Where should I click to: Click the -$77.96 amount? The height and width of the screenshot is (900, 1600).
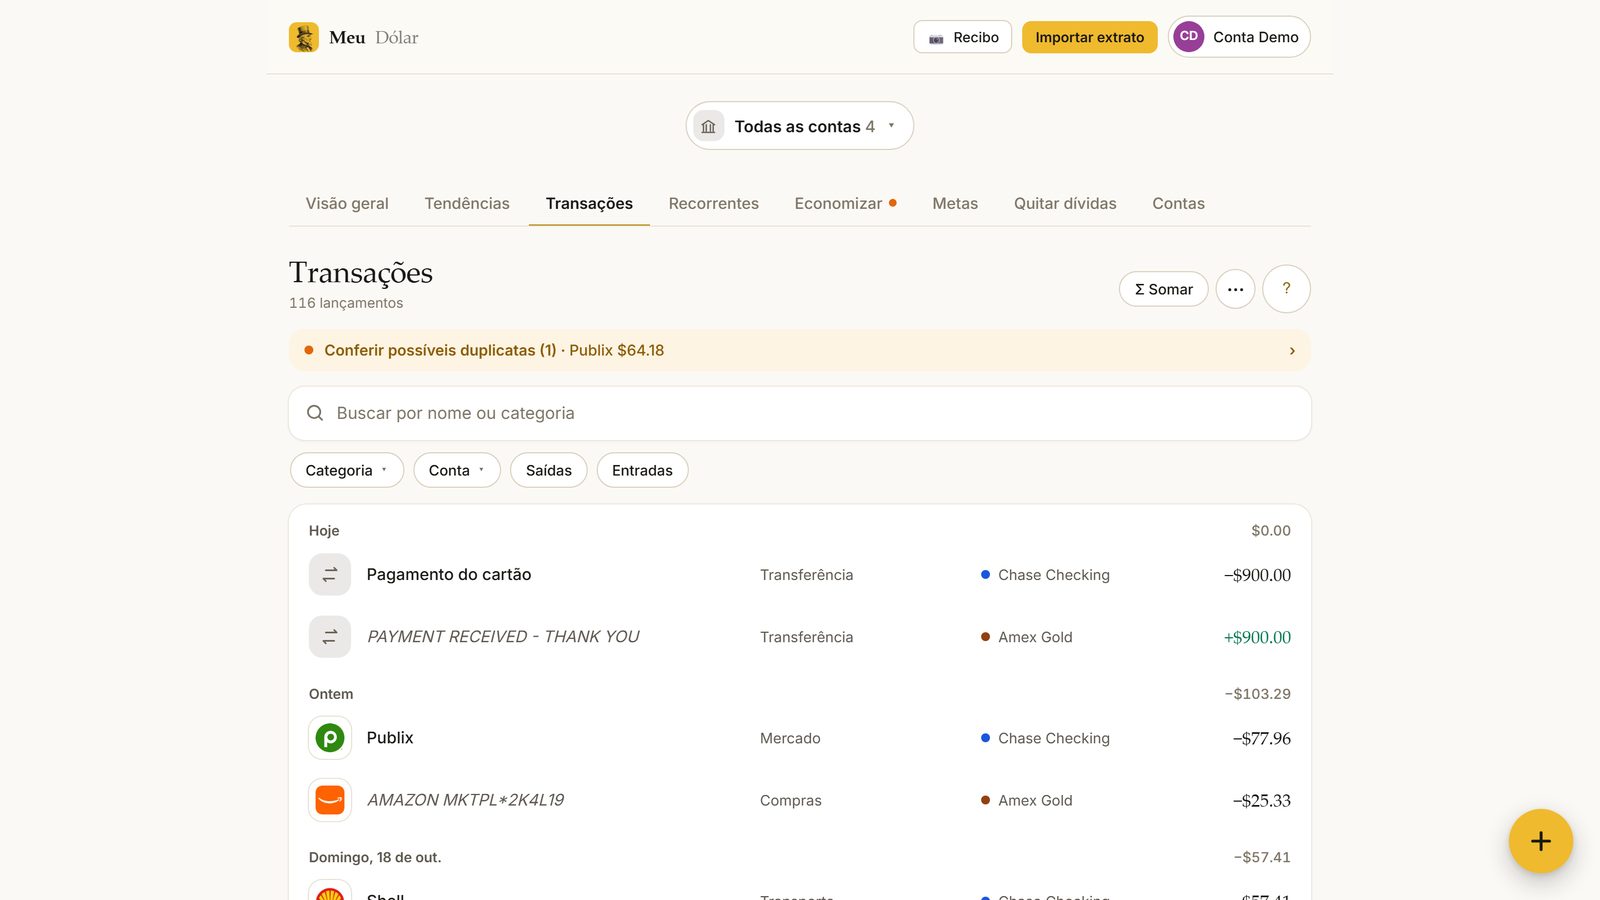pyautogui.click(x=1261, y=738)
